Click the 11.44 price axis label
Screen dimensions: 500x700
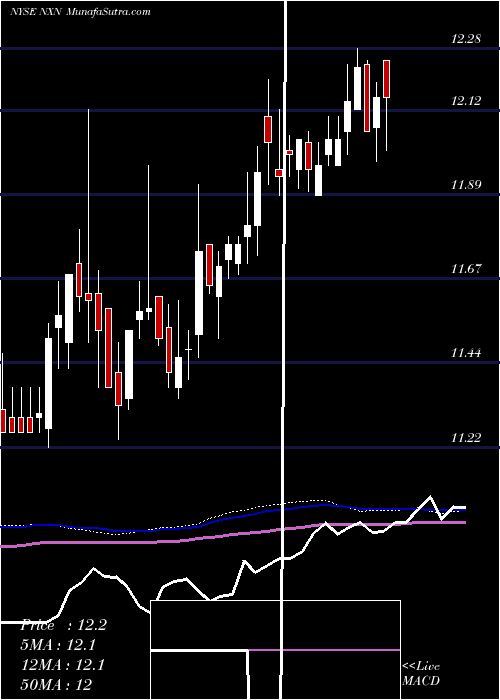(x=466, y=354)
